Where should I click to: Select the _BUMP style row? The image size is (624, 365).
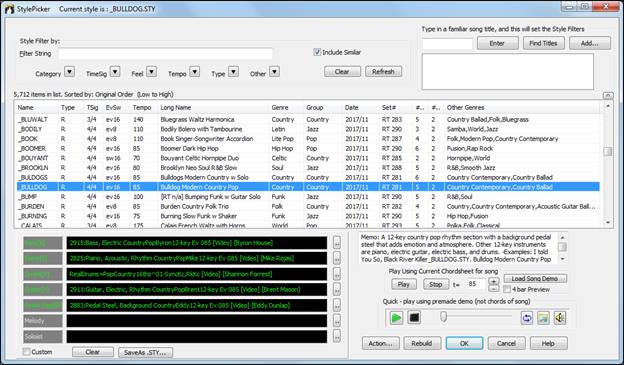pyautogui.click(x=308, y=197)
